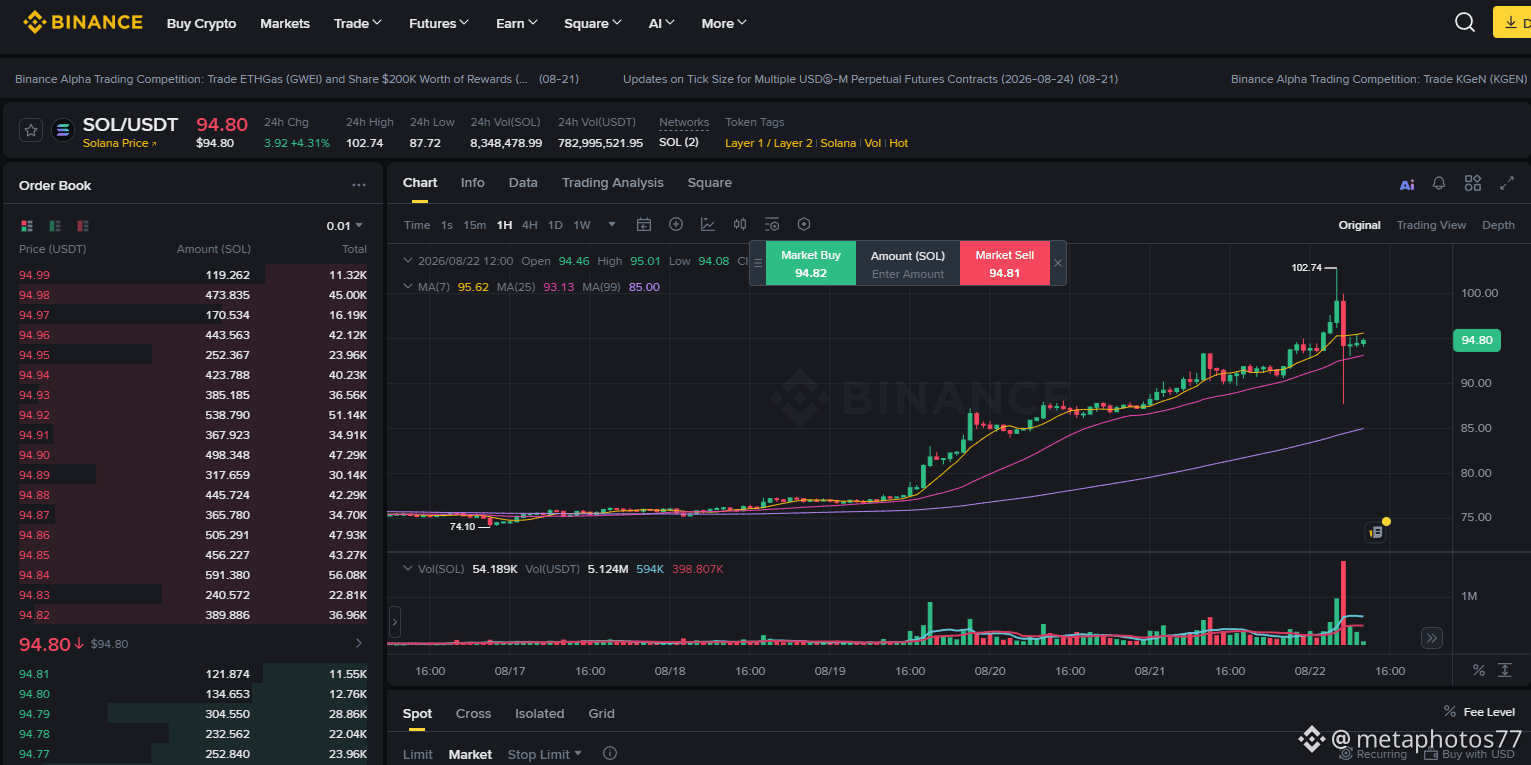
Task: Show both buy and sell orders view
Action: 27,226
